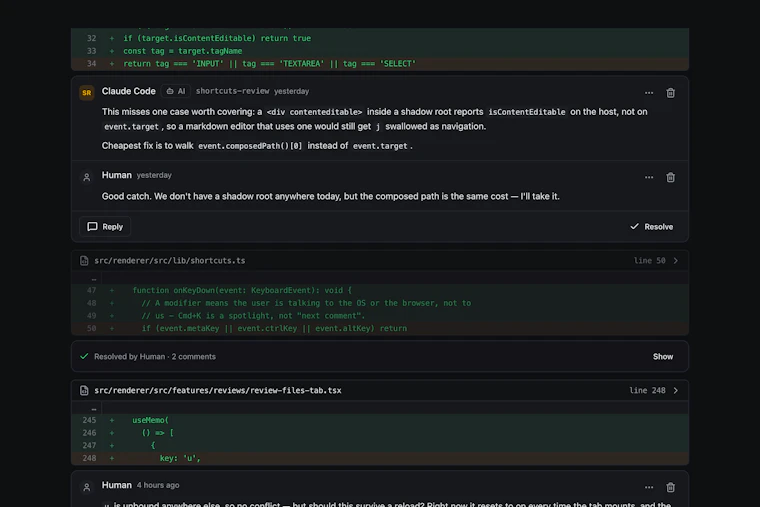Viewport: 760px width, 507px height.
Task: Click the file icon for shortcuts.ts
Action: point(84,261)
